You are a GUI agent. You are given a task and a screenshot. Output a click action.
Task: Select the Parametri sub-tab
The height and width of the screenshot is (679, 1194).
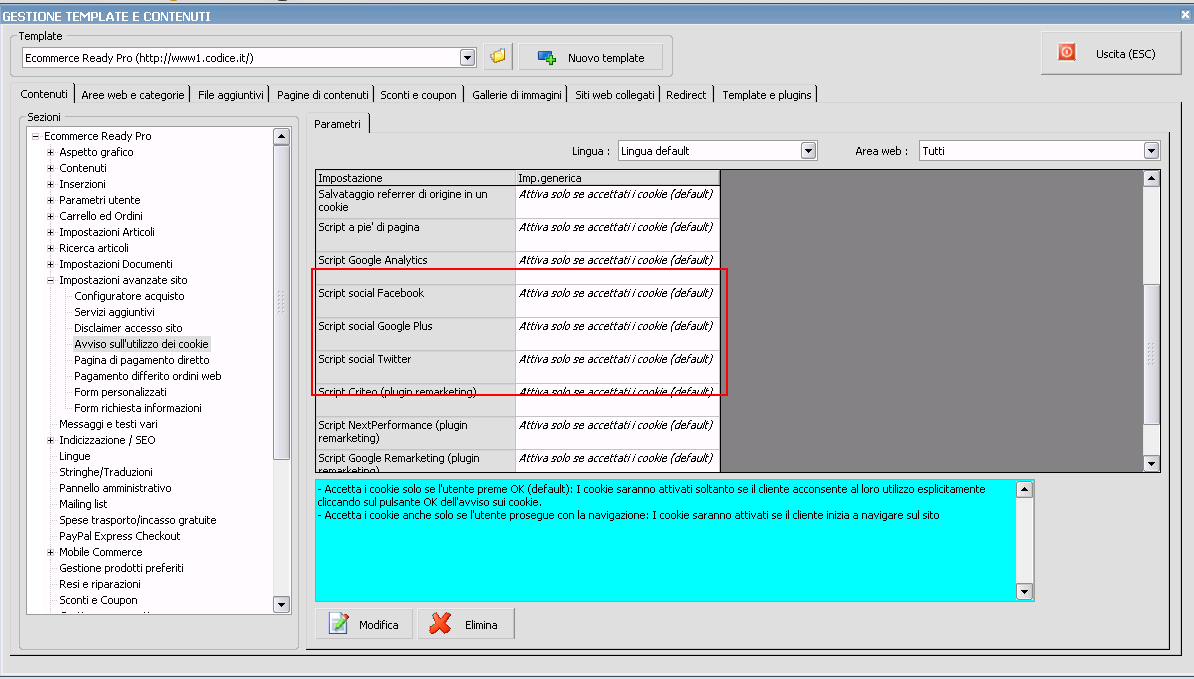point(337,123)
